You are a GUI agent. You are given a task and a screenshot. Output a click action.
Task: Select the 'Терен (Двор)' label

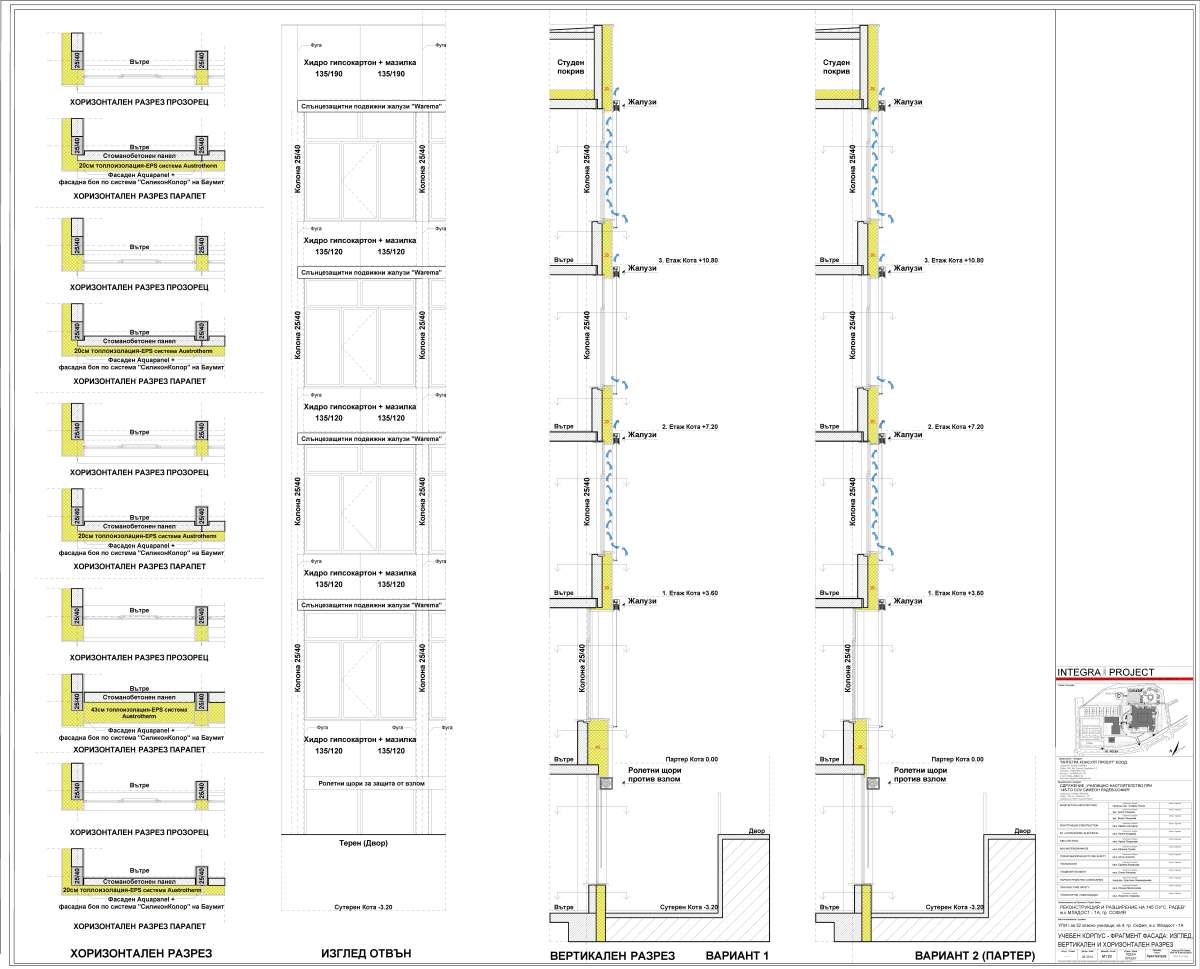tap(357, 844)
